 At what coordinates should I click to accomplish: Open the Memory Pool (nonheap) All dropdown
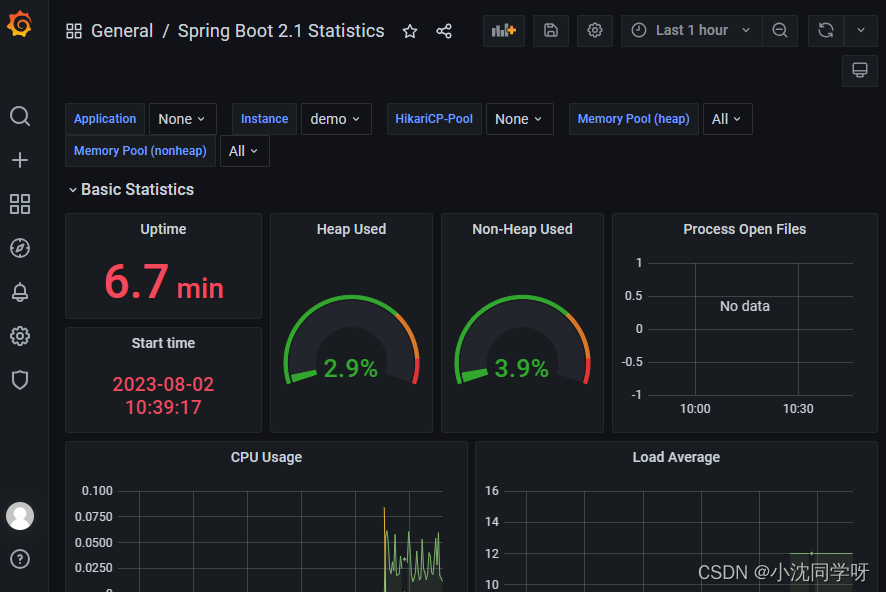coord(244,151)
